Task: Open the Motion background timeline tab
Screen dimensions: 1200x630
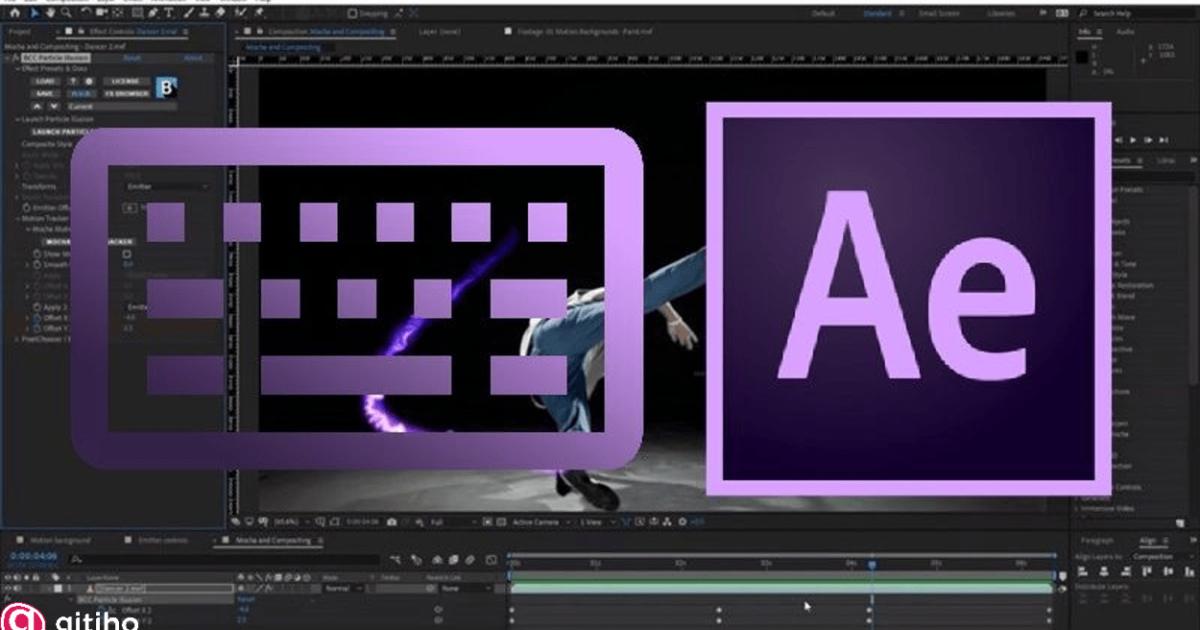Action: pyautogui.click(x=59, y=540)
